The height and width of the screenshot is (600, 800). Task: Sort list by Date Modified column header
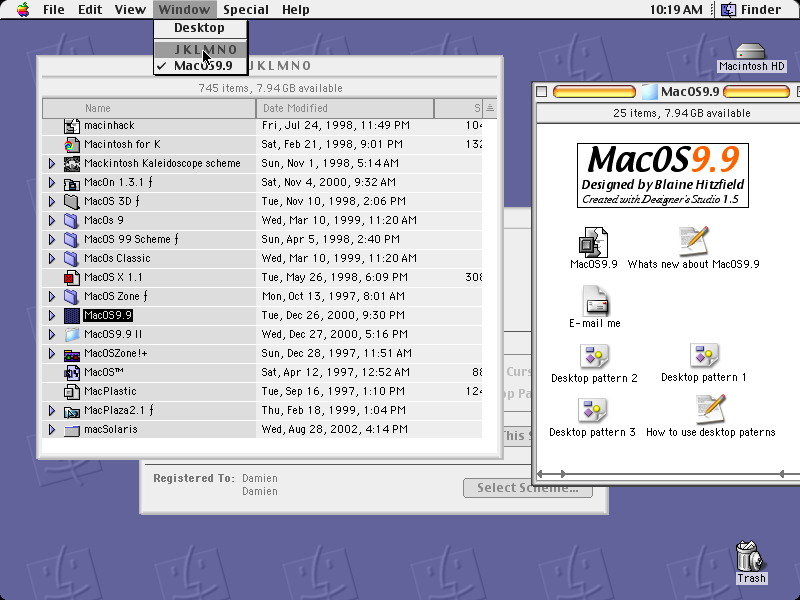point(345,108)
